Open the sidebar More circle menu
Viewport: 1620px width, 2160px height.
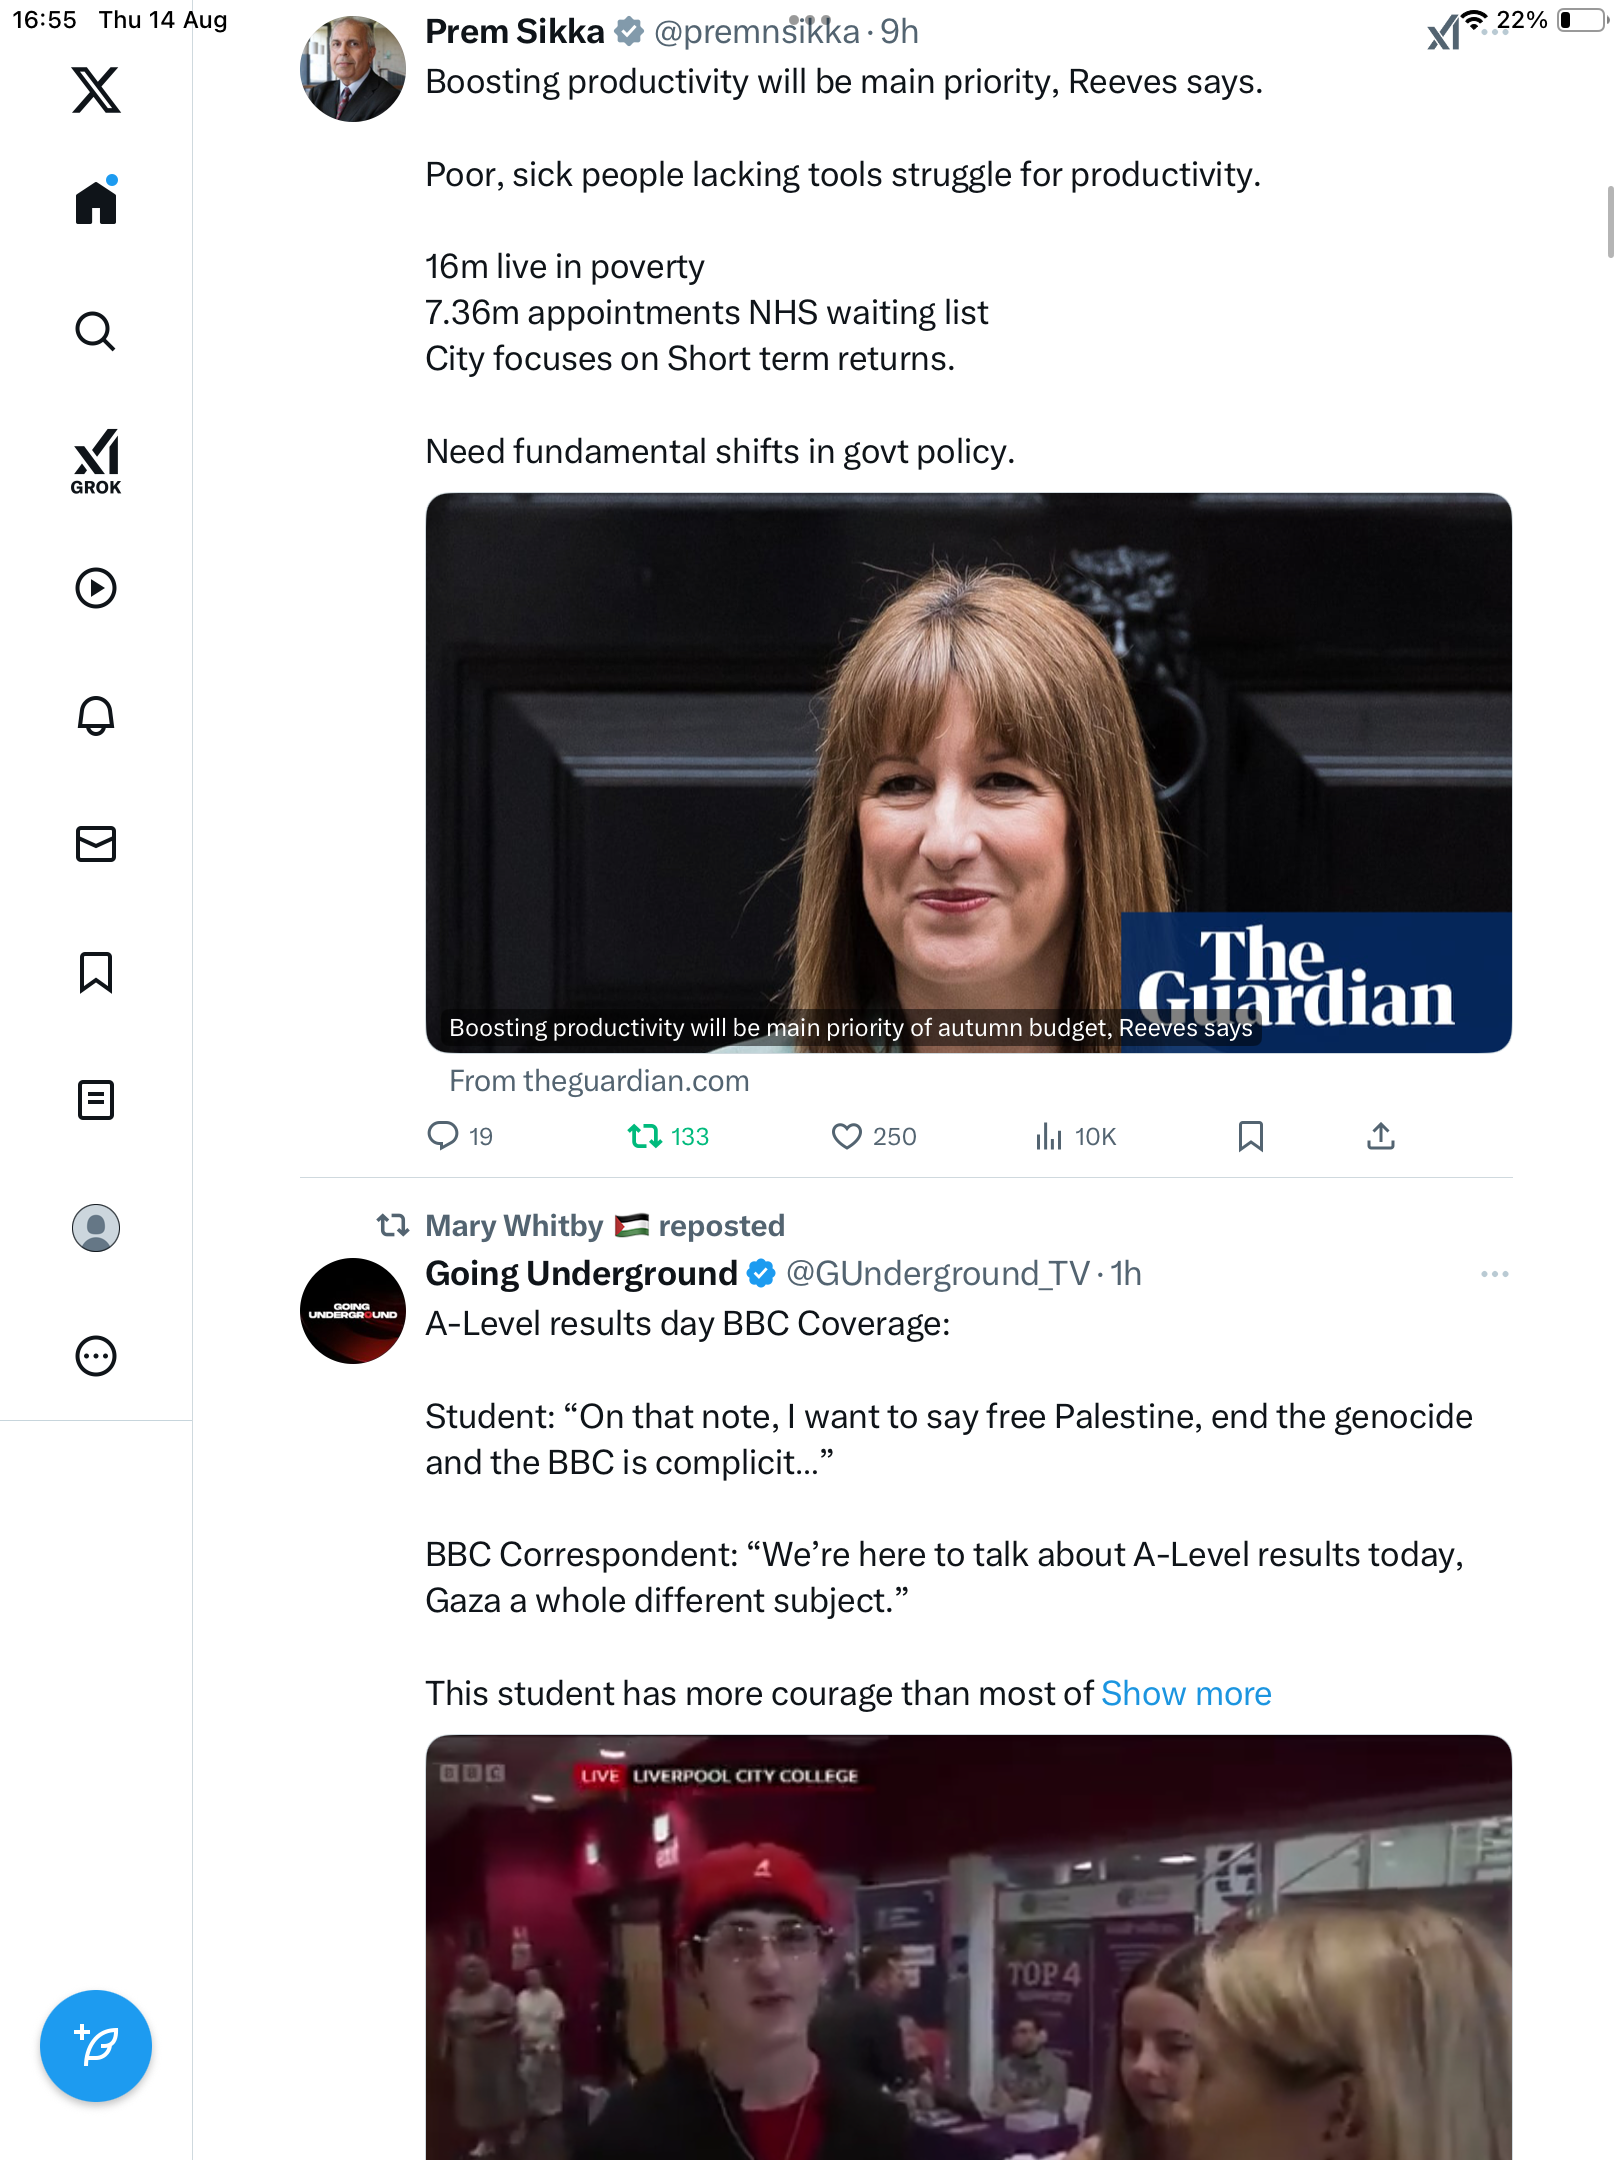pos(96,1356)
